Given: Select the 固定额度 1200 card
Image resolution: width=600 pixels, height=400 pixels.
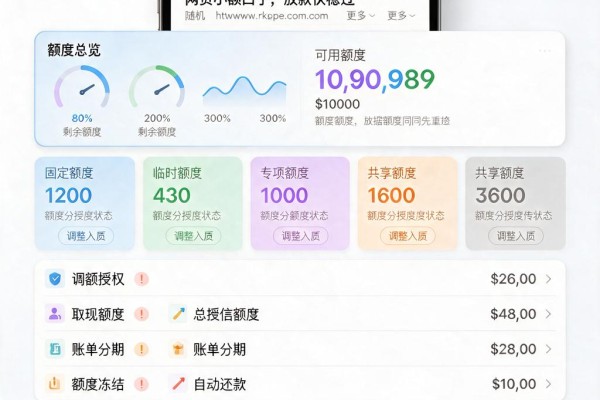Looking at the screenshot, I should click(85, 203).
